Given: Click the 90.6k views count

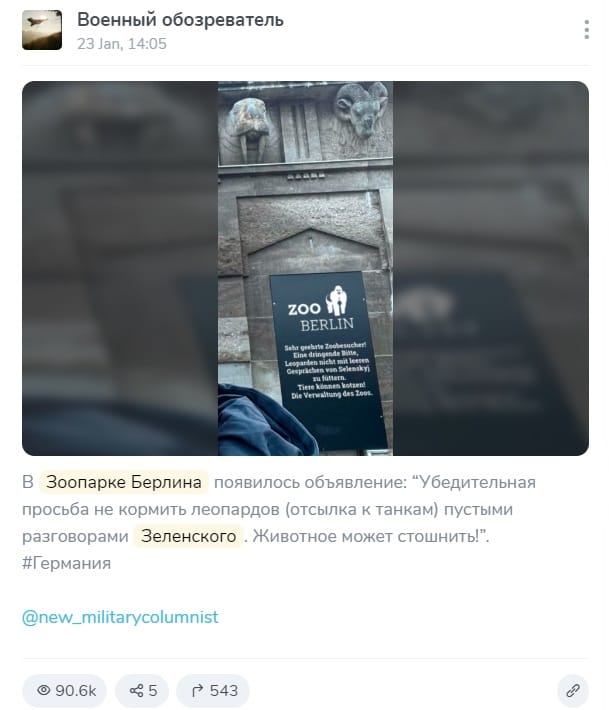Looking at the screenshot, I should 76,691.
